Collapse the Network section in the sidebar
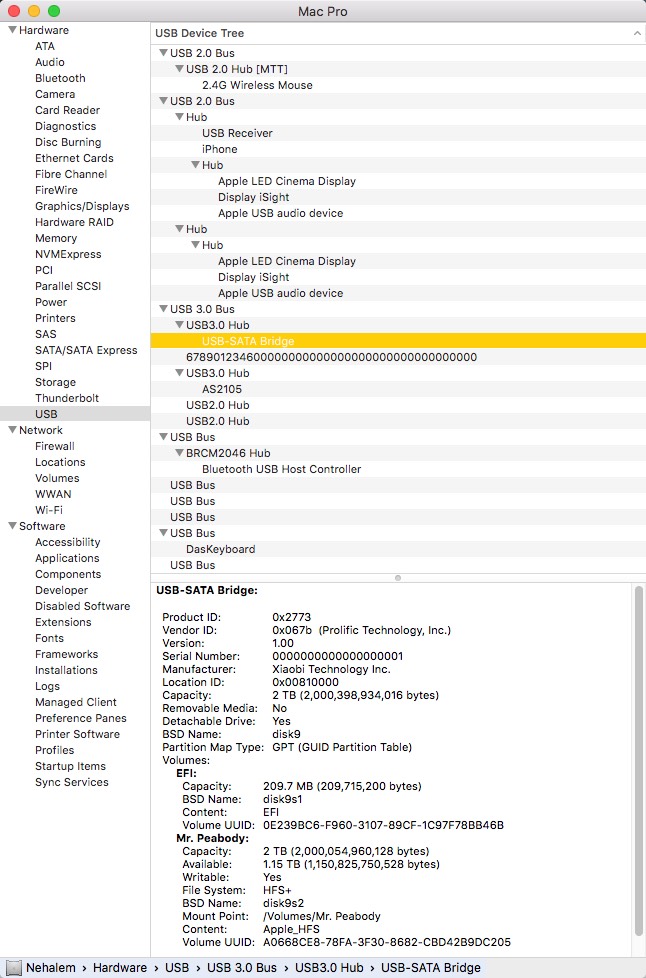The width and height of the screenshot is (646, 978). (12, 430)
